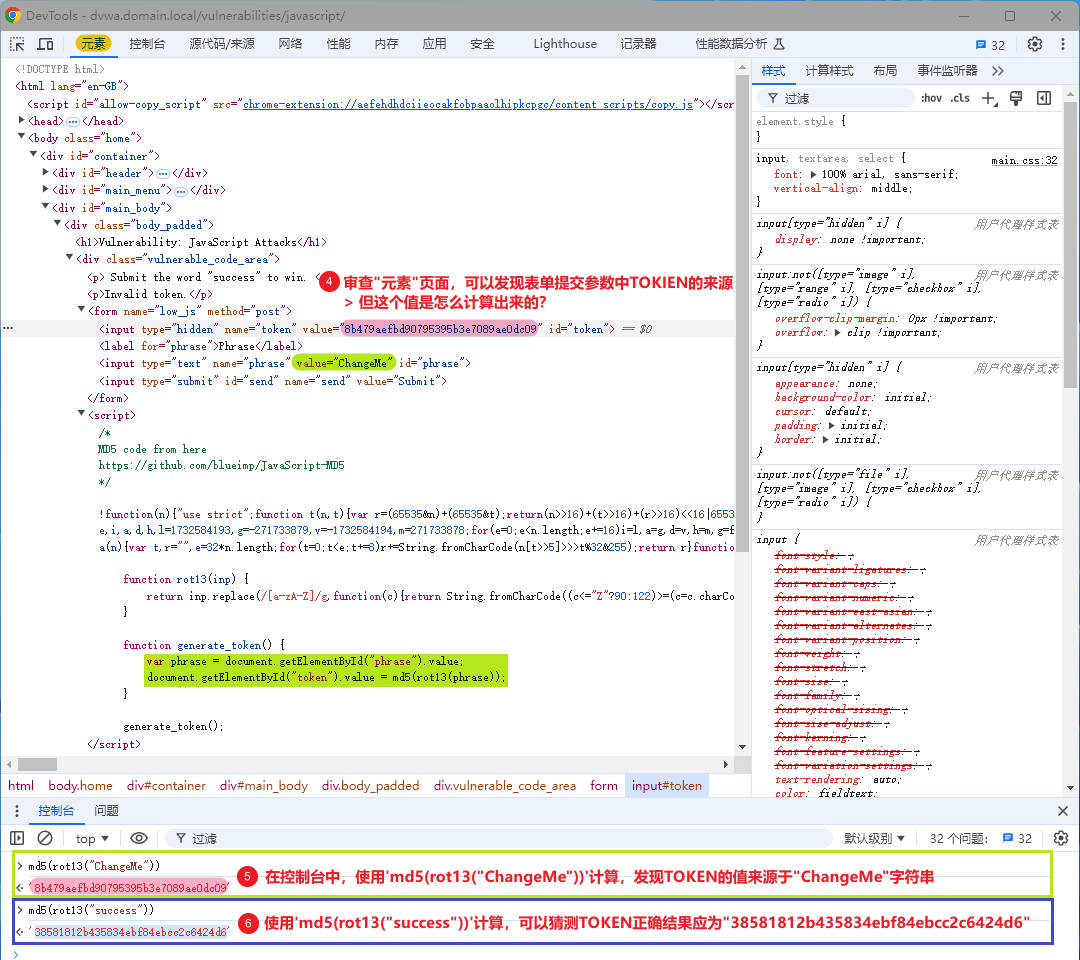Create a live expression with the eye icon

tap(138, 838)
